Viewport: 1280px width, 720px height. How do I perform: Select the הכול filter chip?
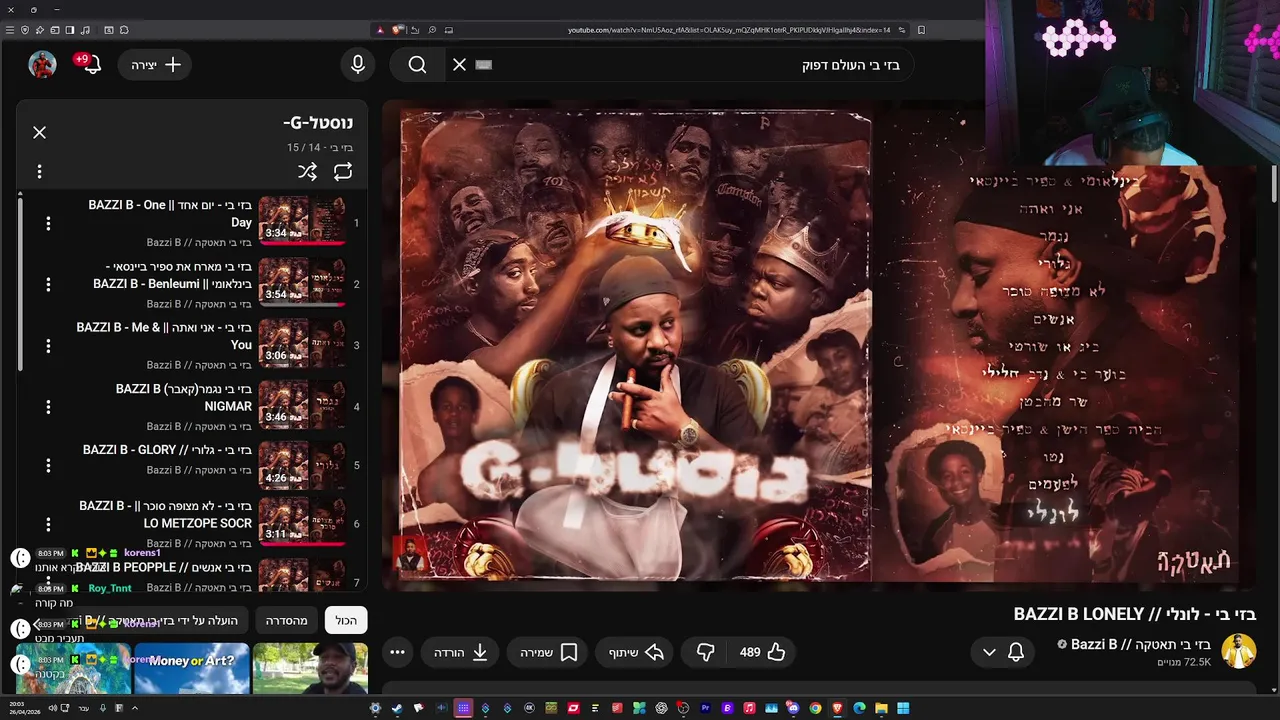coord(346,621)
